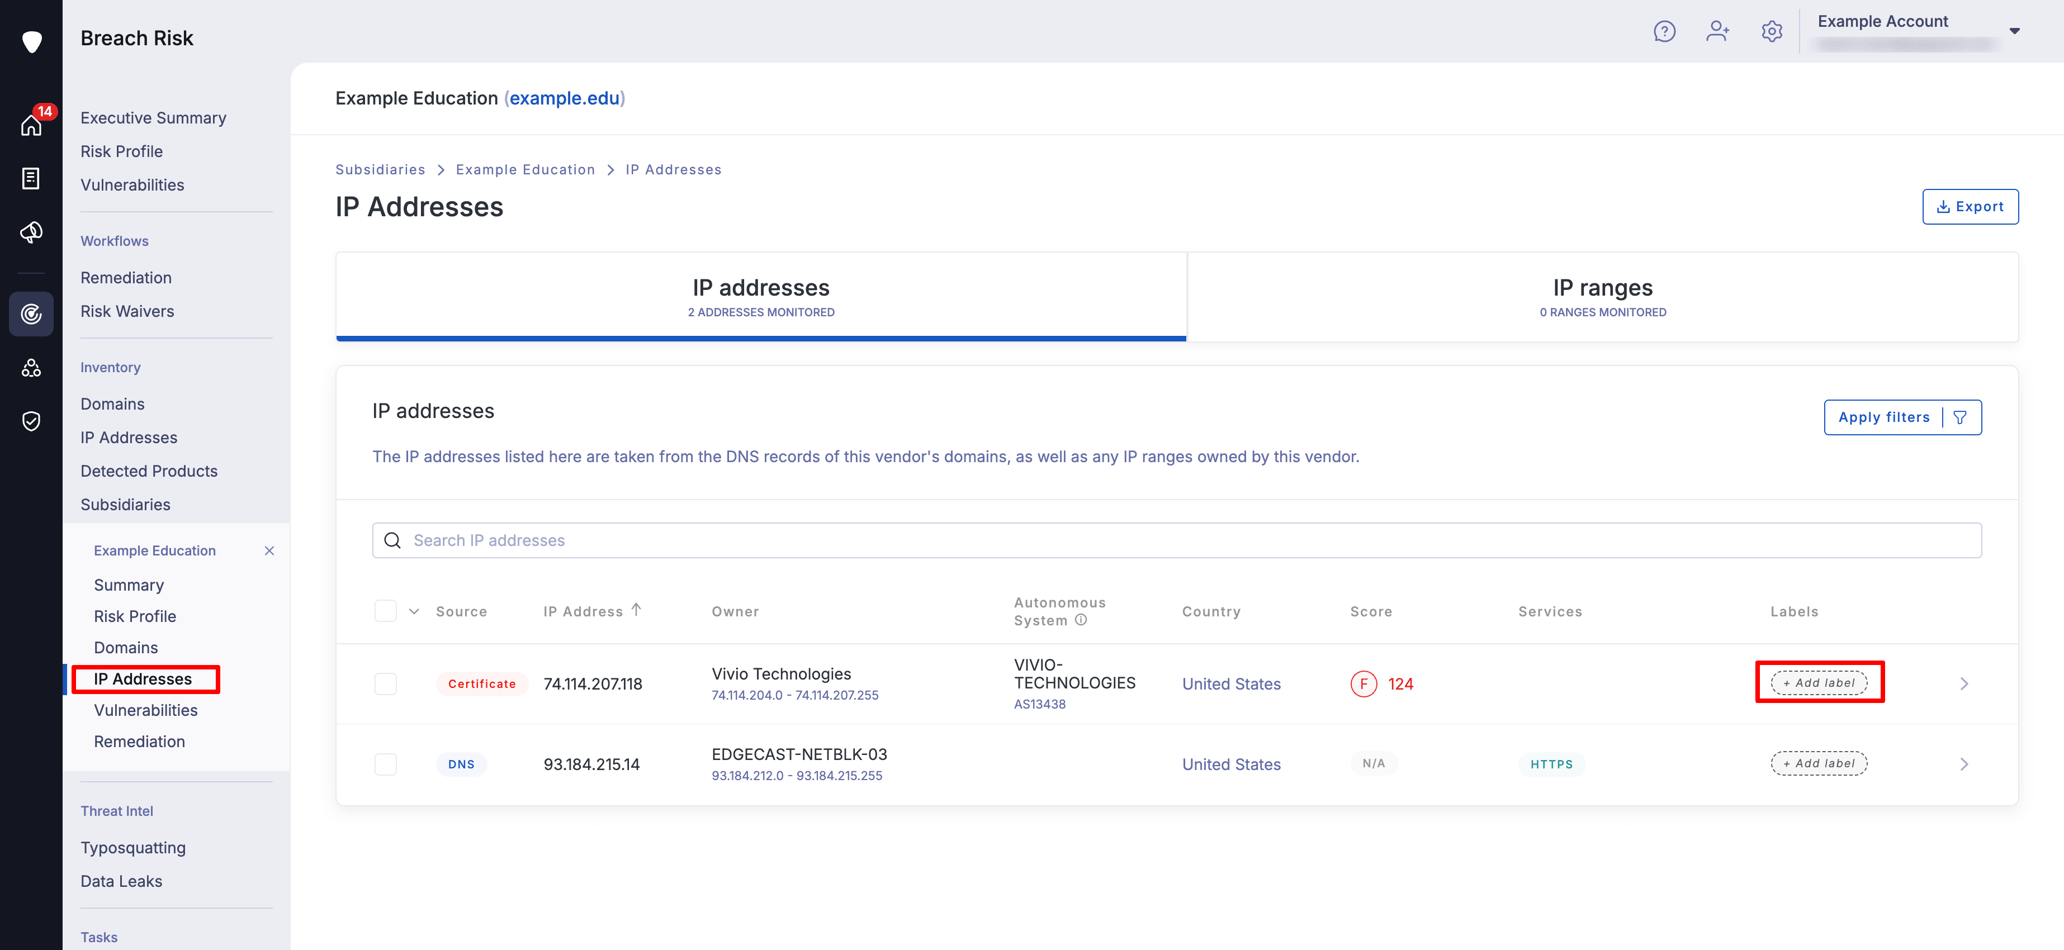The width and height of the screenshot is (2064, 950).
Task: Toggle the select-all checkbox in table header
Action: tap(385, 611)
